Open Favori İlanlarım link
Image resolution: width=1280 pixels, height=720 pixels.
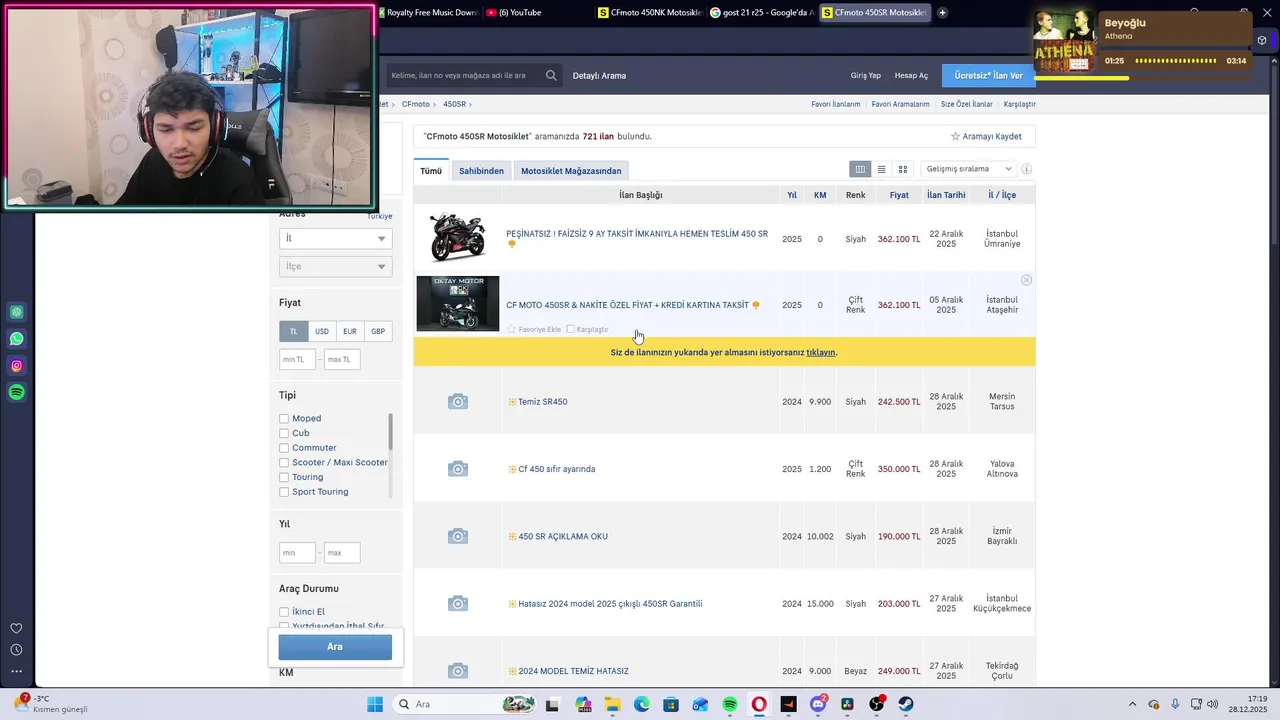pyautogui.click(x=836, y=104)
